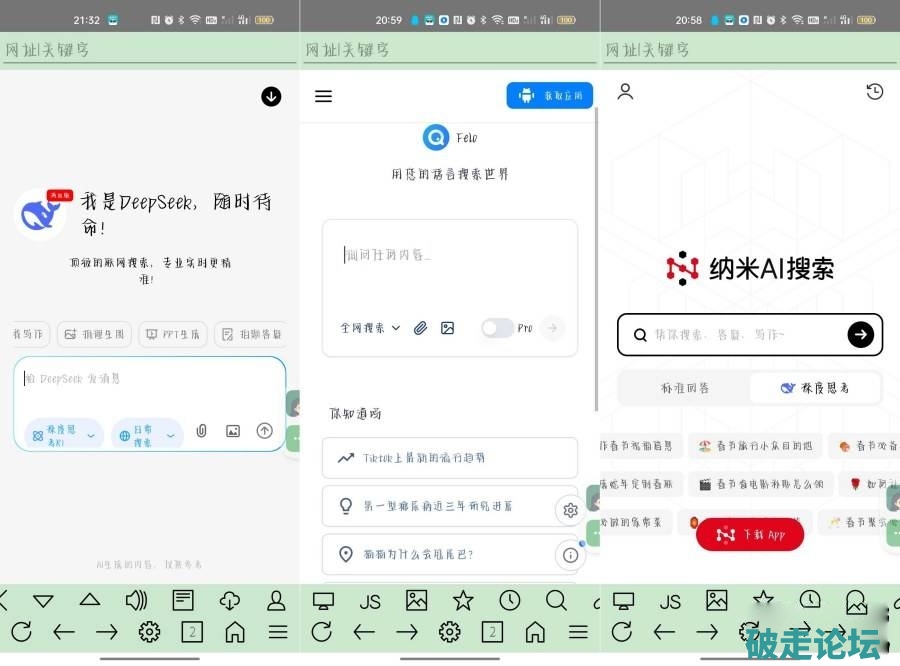Open the user profile icon in Nano AI
This screenshot has height=666, width=900.
[625, 92]
